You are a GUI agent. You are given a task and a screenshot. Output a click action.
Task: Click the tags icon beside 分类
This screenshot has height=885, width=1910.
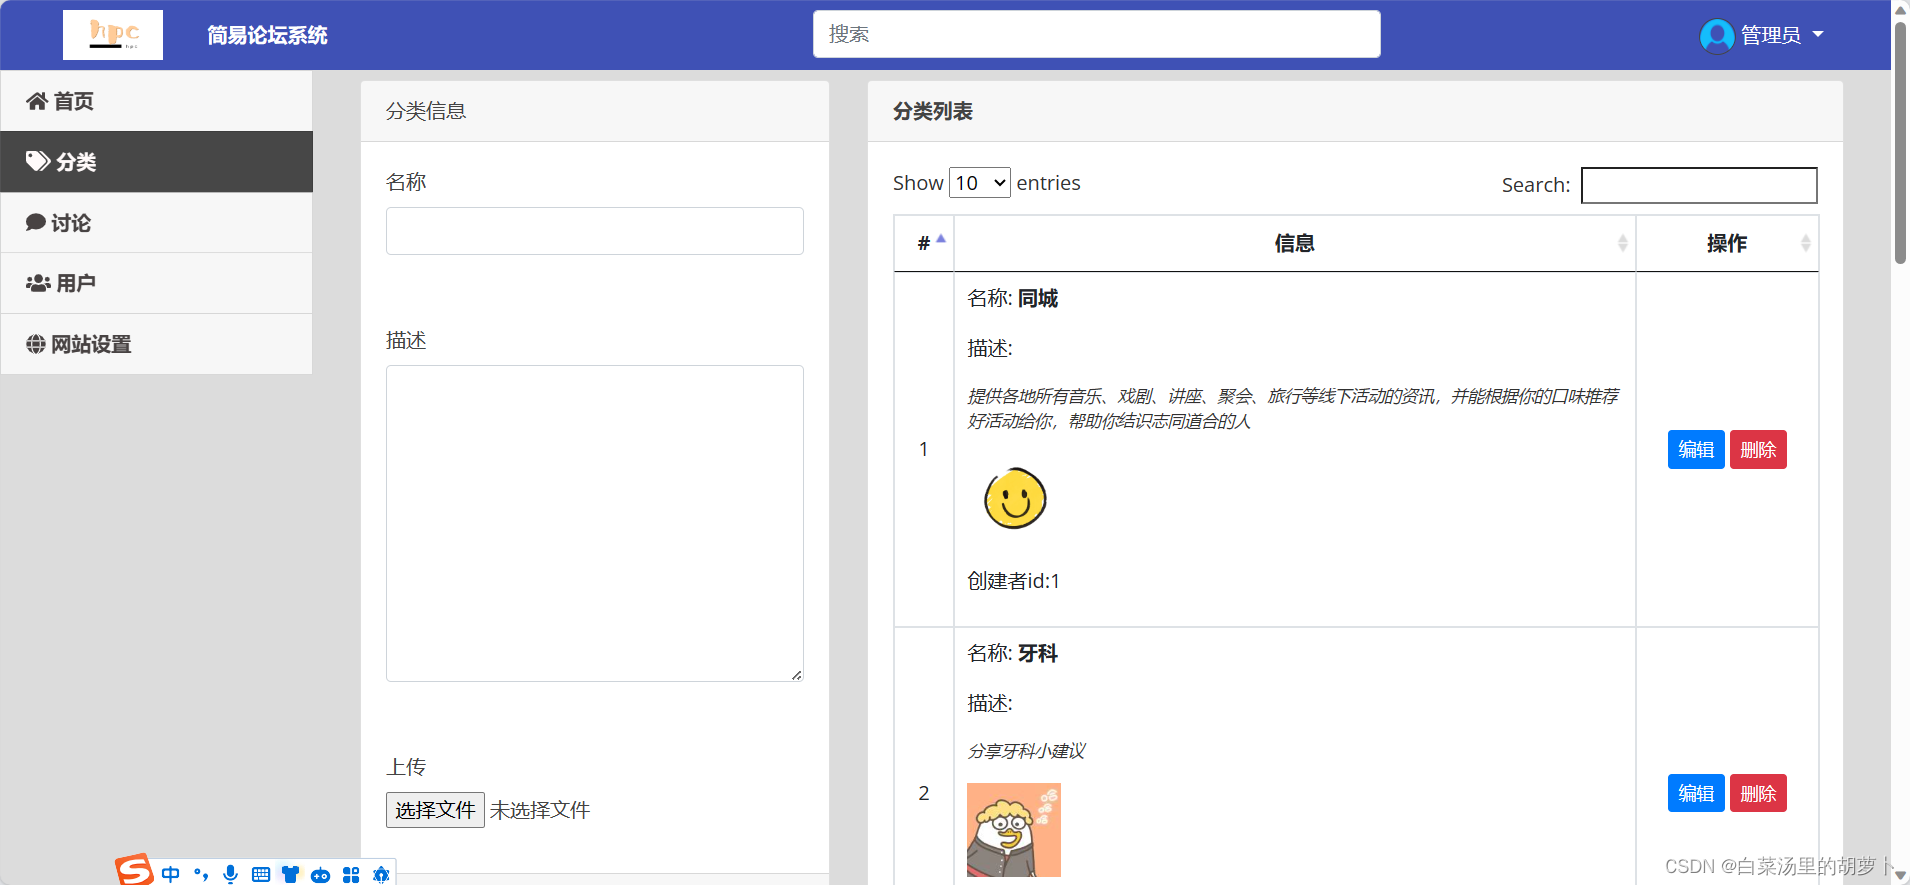tap(38, 161)
